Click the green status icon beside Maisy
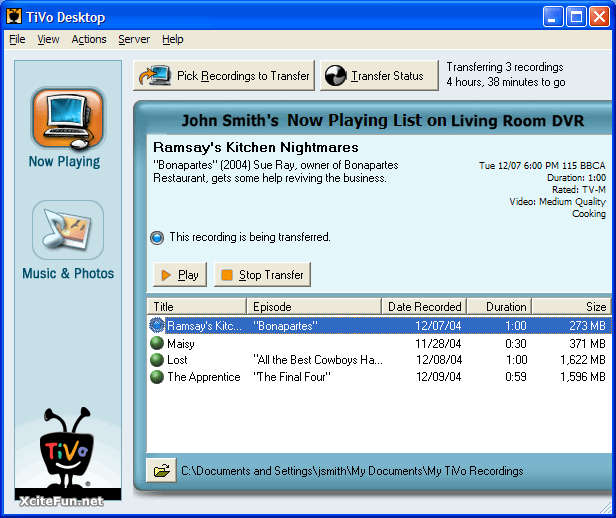This screenshot has width=616, height=518. pos(157,343)
